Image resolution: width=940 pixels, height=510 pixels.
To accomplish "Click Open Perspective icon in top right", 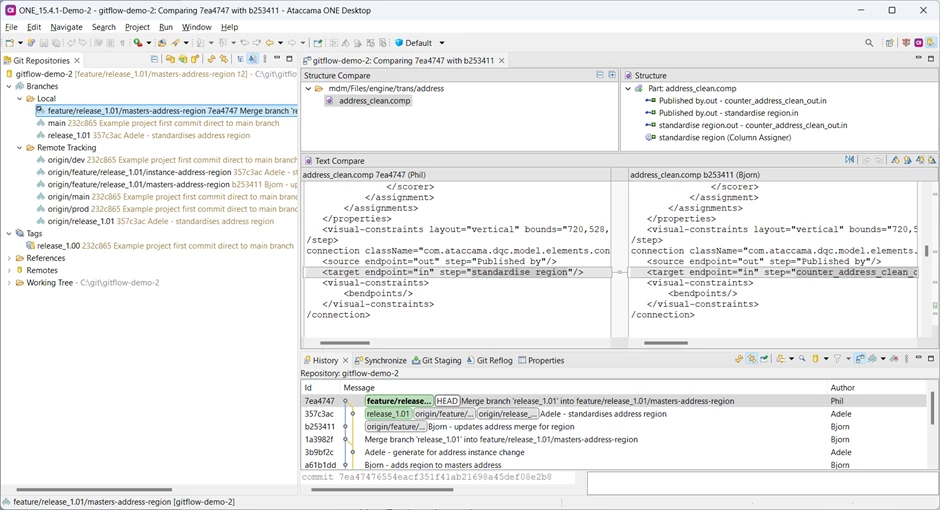I will (889, 43).
